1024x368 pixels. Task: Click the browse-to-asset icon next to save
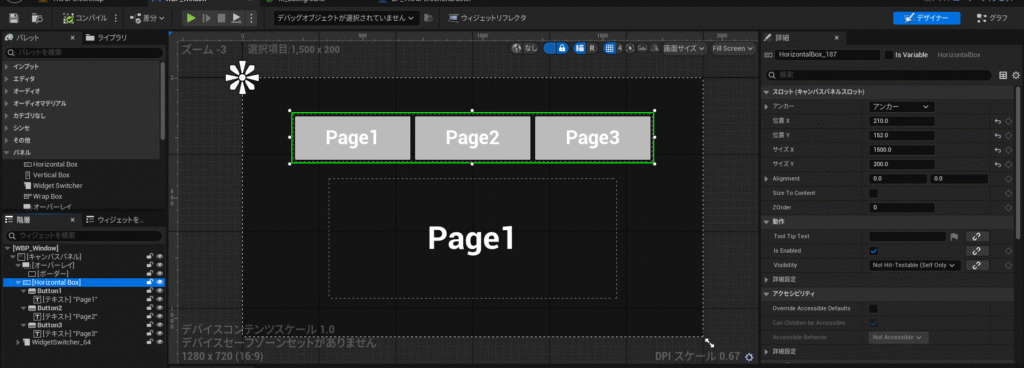coord(37,18)
